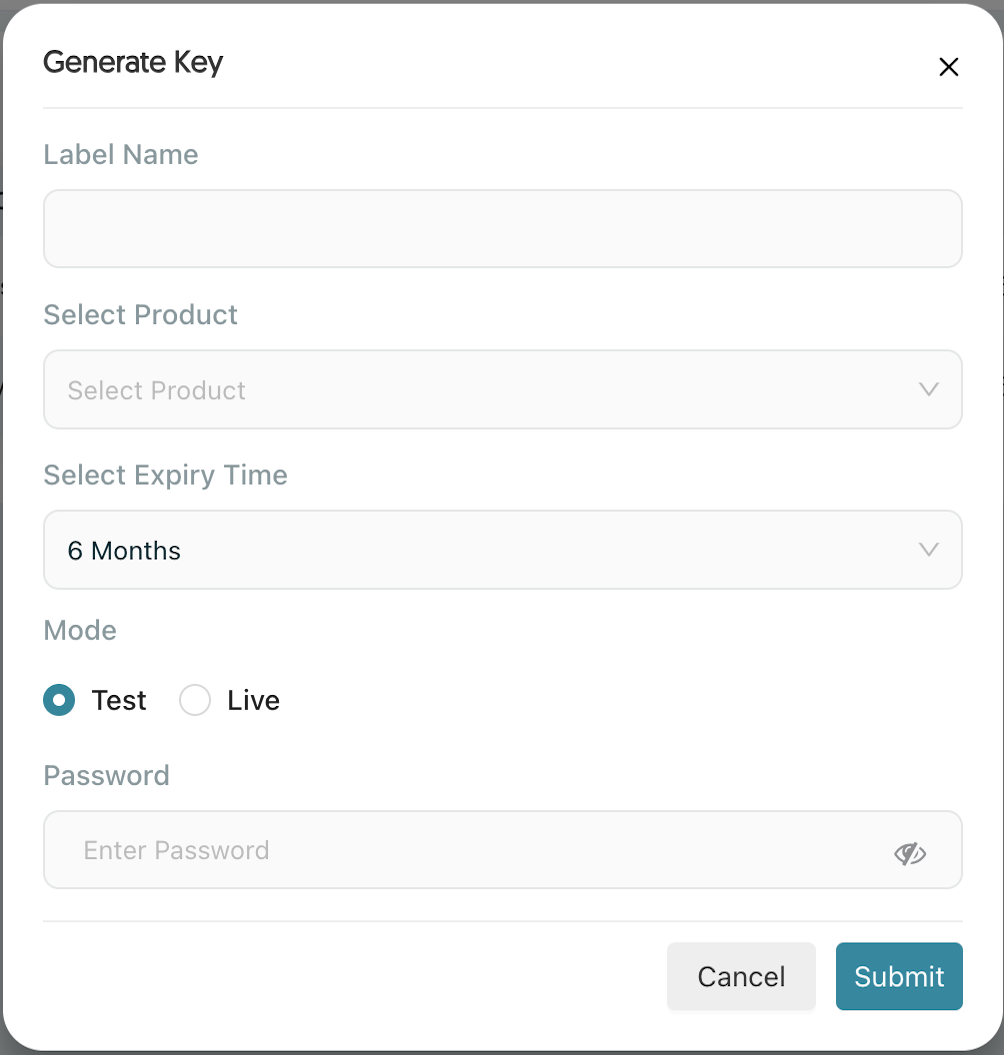
Task: Click the Select Expiry Time caption
Action: [x=166, y=475]
